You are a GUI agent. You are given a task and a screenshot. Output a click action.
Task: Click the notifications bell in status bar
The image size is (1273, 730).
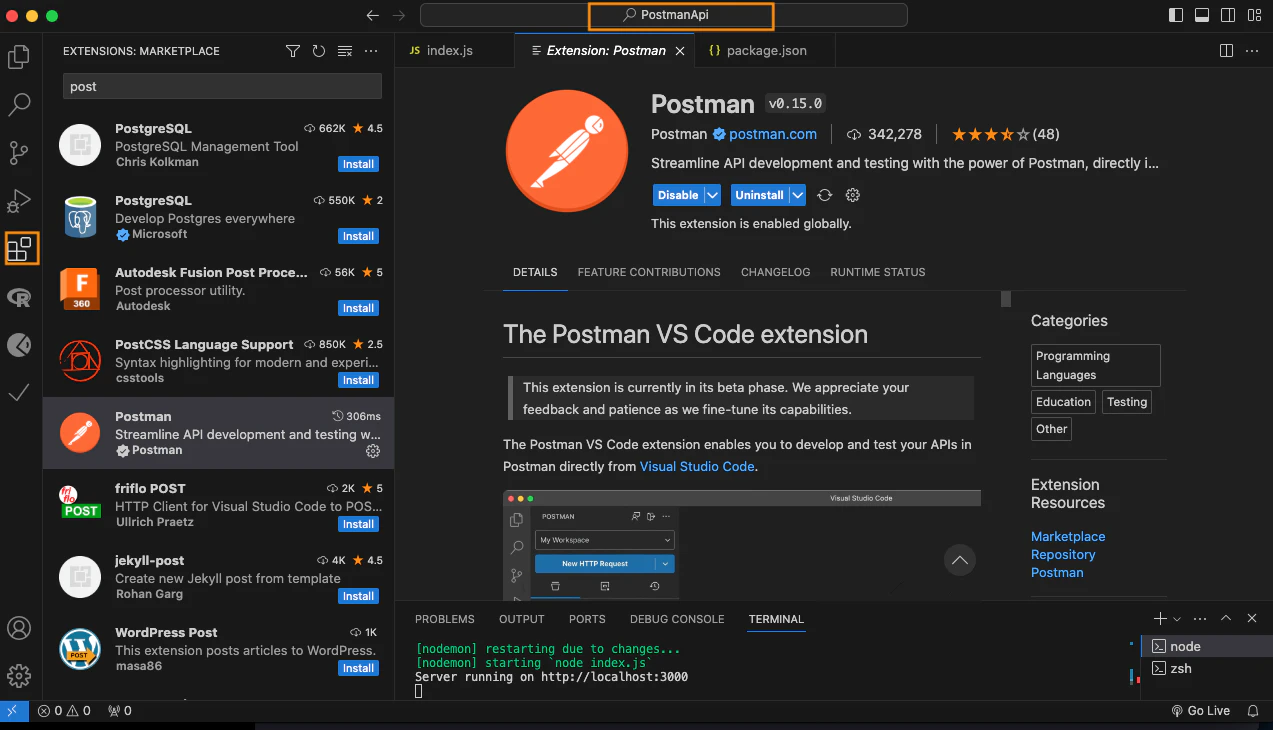pos(1253,711)
